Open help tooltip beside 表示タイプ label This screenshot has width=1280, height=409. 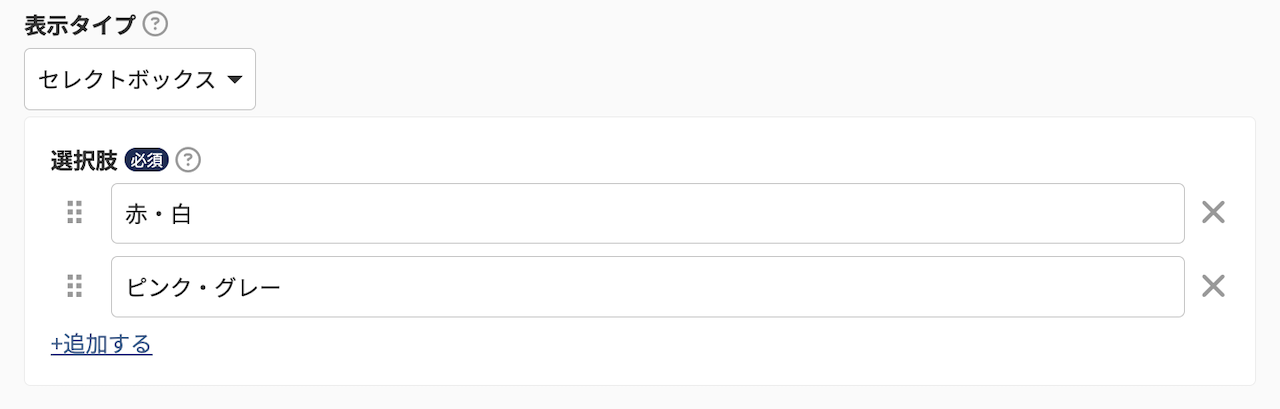click(155, 24)
